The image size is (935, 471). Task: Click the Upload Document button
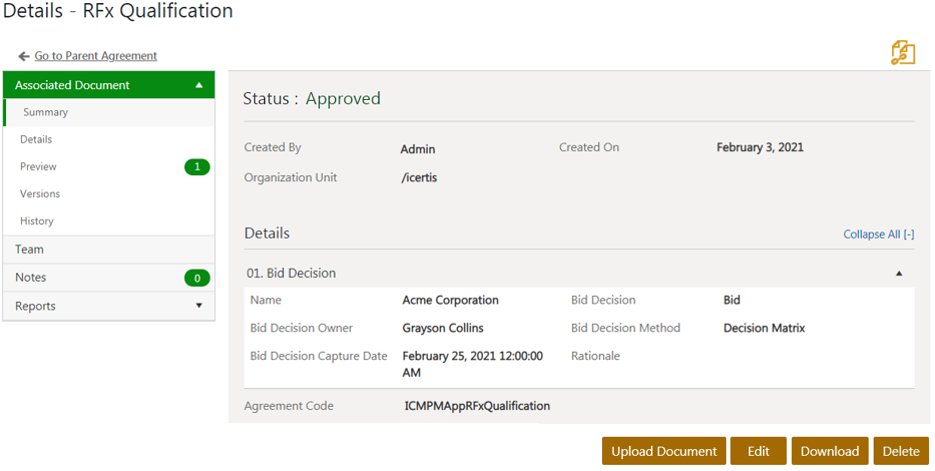point(664,451)
